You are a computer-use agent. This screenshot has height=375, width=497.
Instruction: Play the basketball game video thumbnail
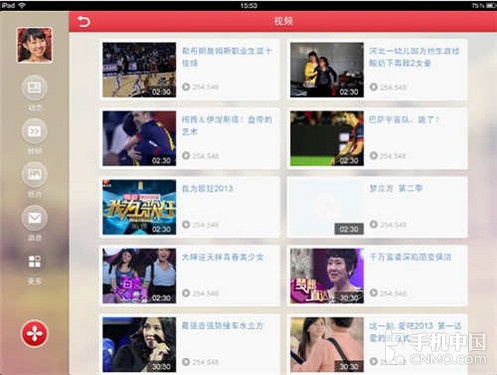point(139,70)
